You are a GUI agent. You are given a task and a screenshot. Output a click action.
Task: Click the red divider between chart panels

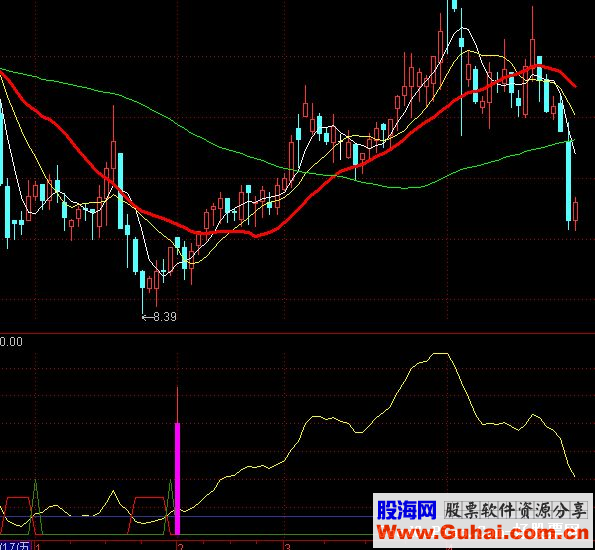(x=298, y=333)
